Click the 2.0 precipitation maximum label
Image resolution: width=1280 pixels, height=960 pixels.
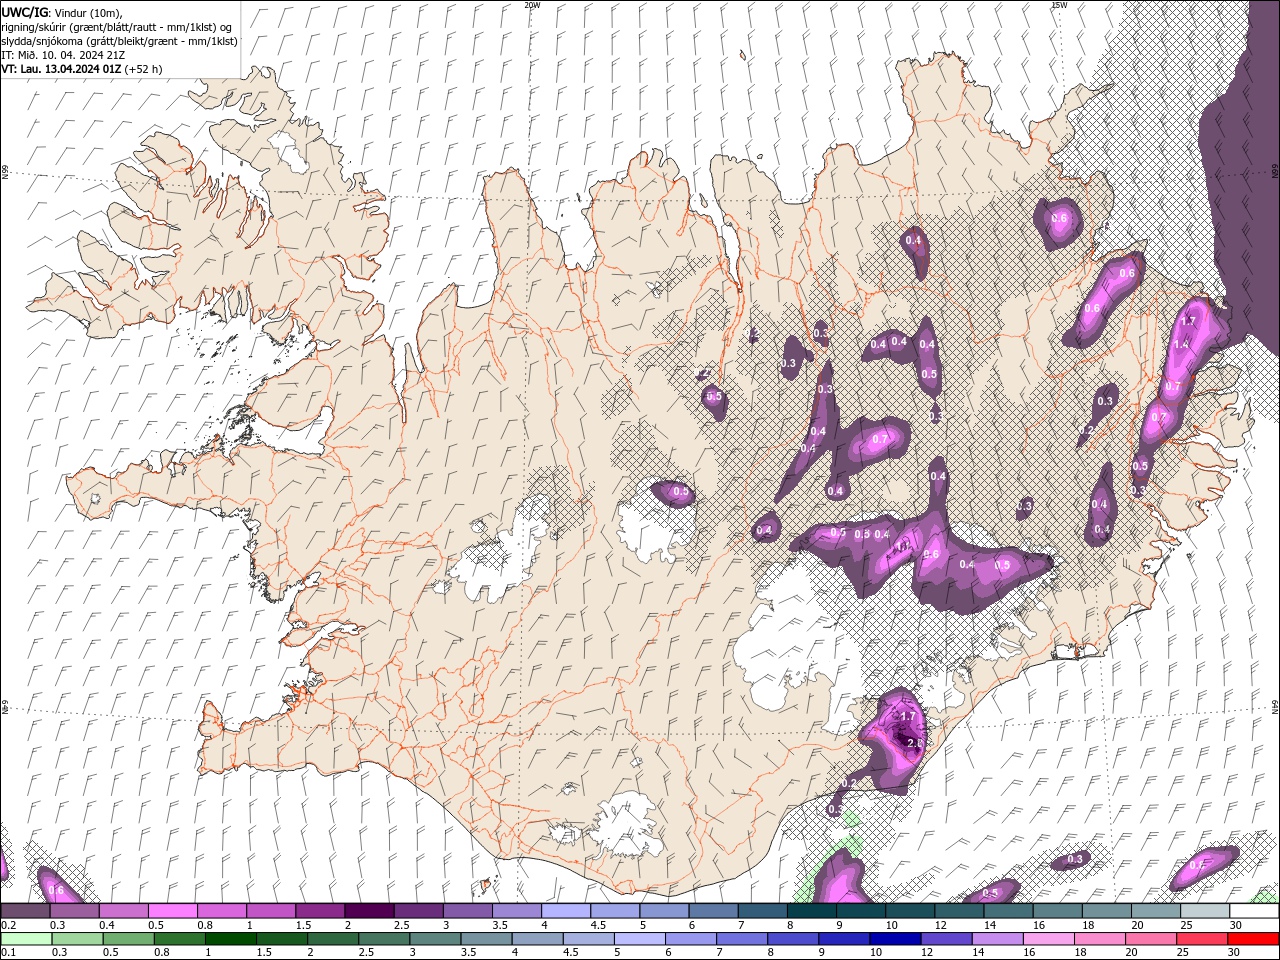914,743
